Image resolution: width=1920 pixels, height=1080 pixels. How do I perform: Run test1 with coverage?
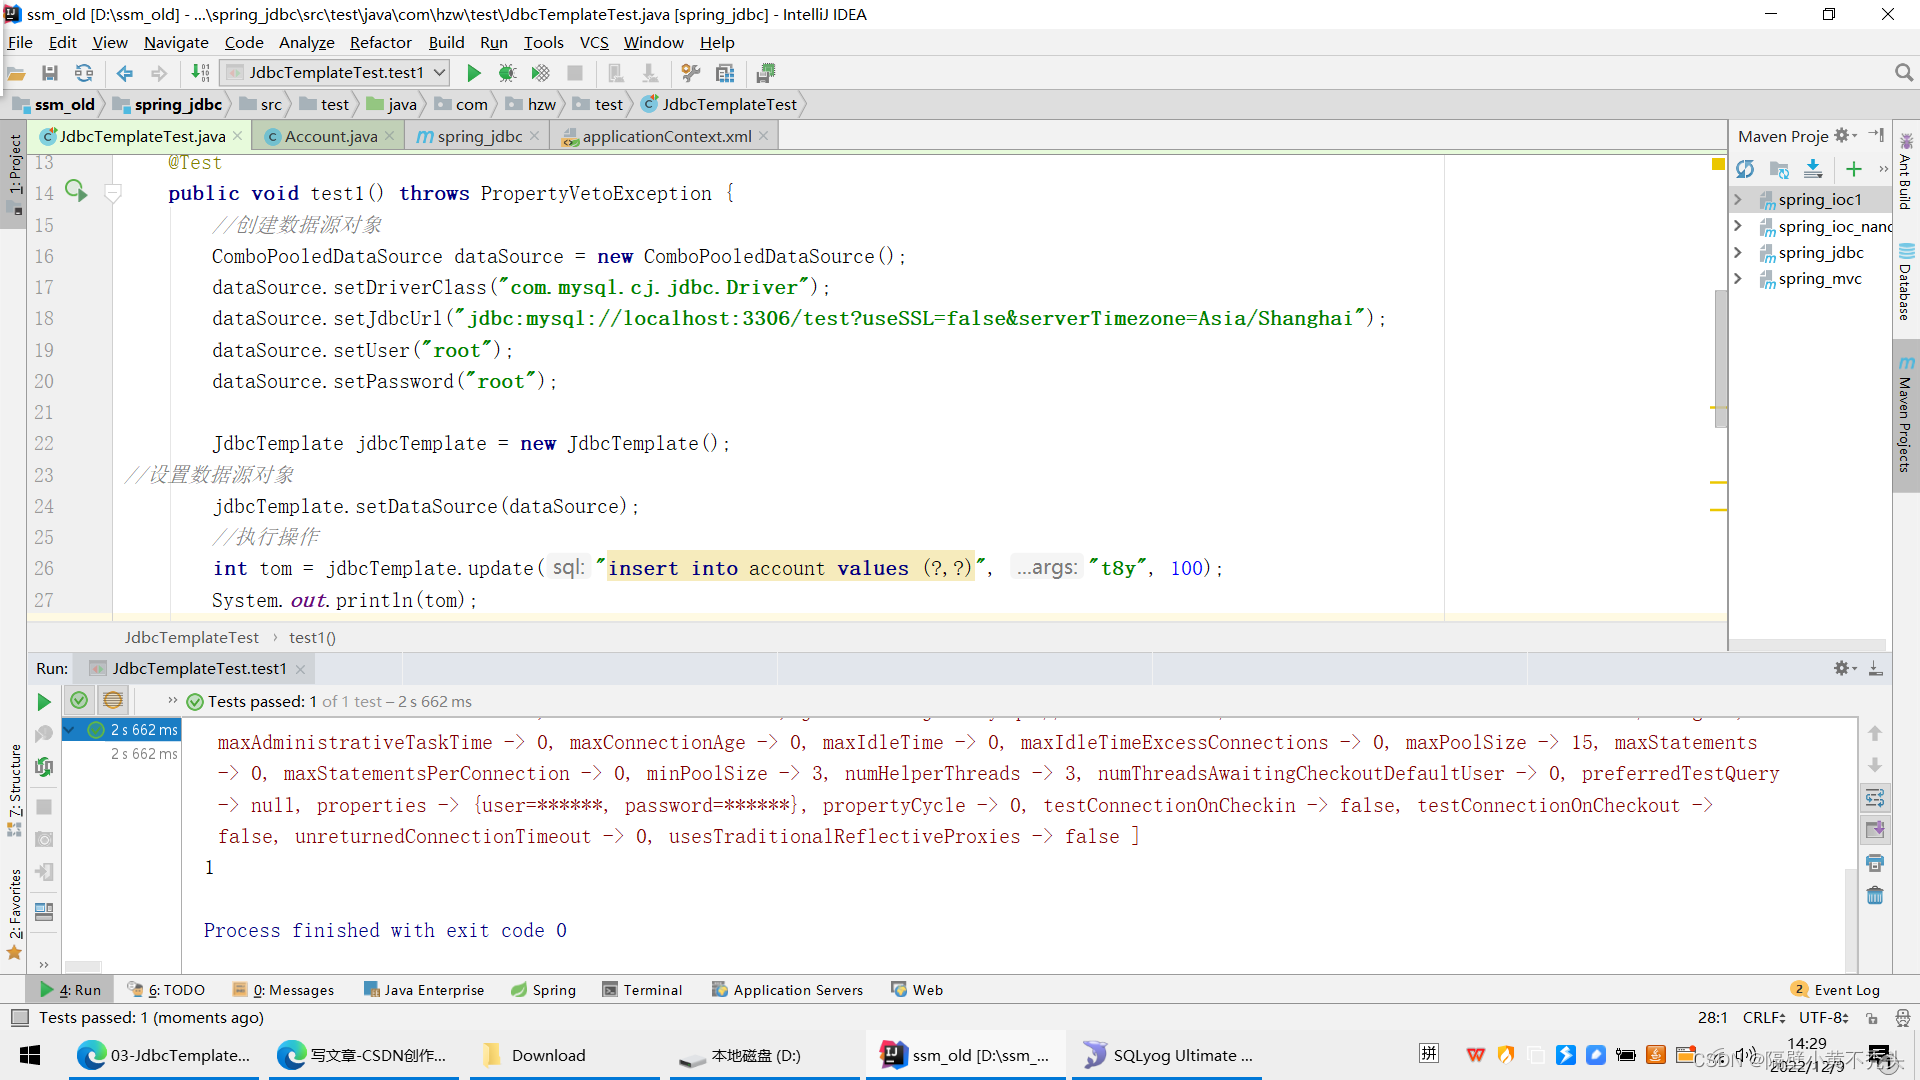(x=540, y=72)
